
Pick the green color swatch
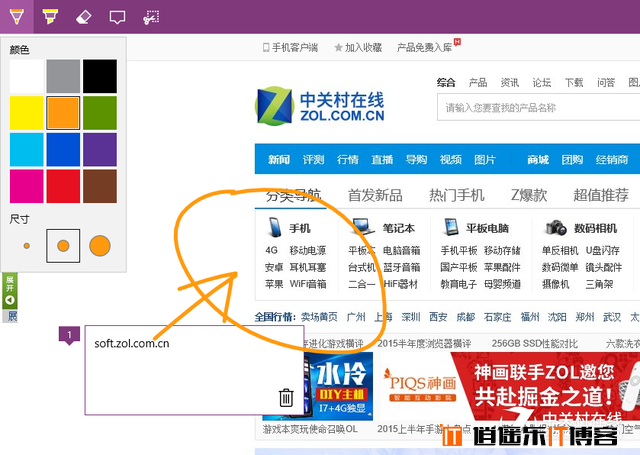100,113
